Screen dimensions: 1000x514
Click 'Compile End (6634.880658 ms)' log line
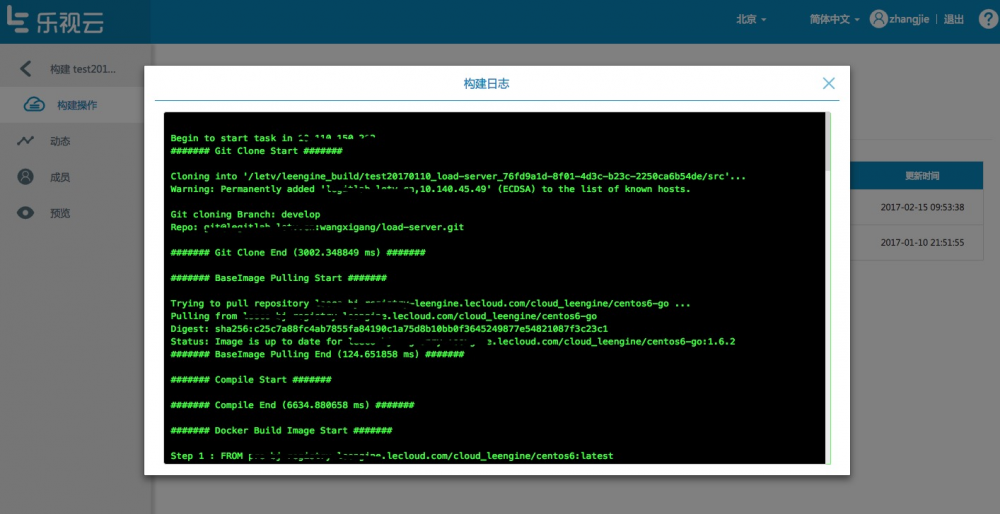292,406
